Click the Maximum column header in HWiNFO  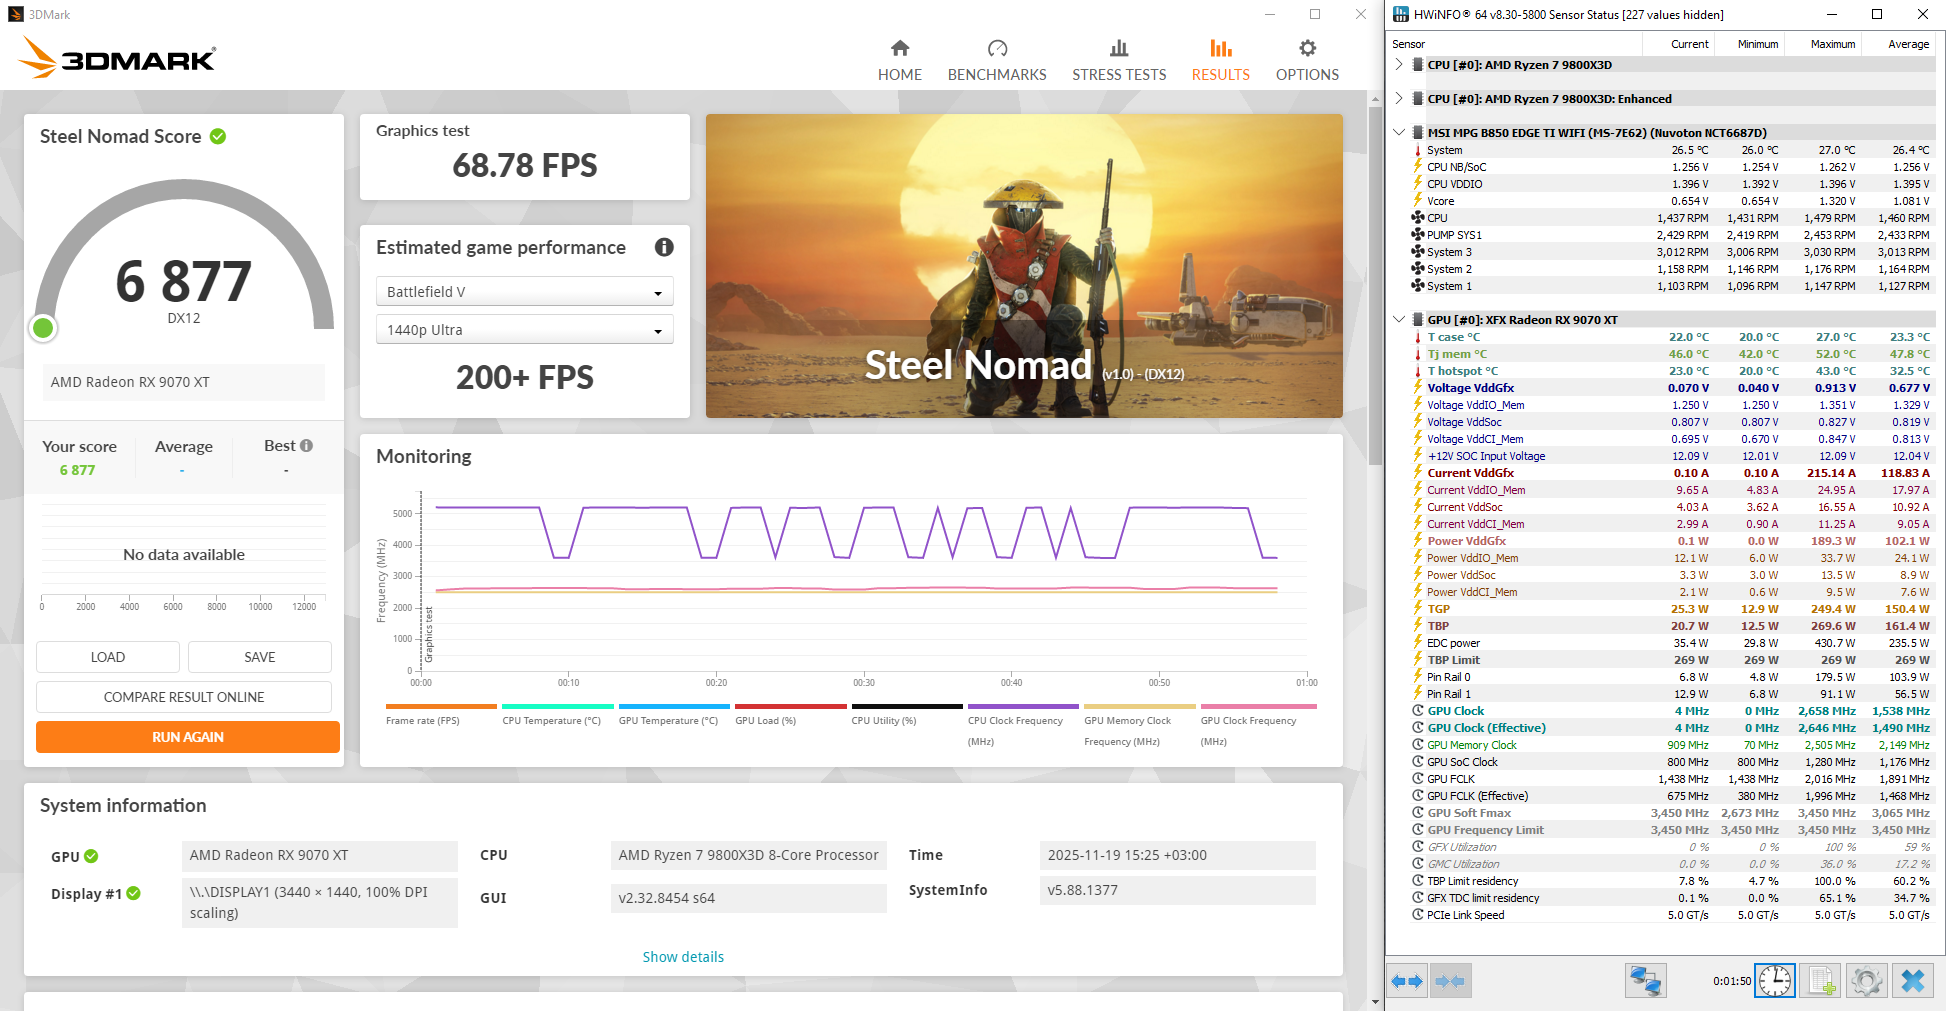click(1824, 44)
